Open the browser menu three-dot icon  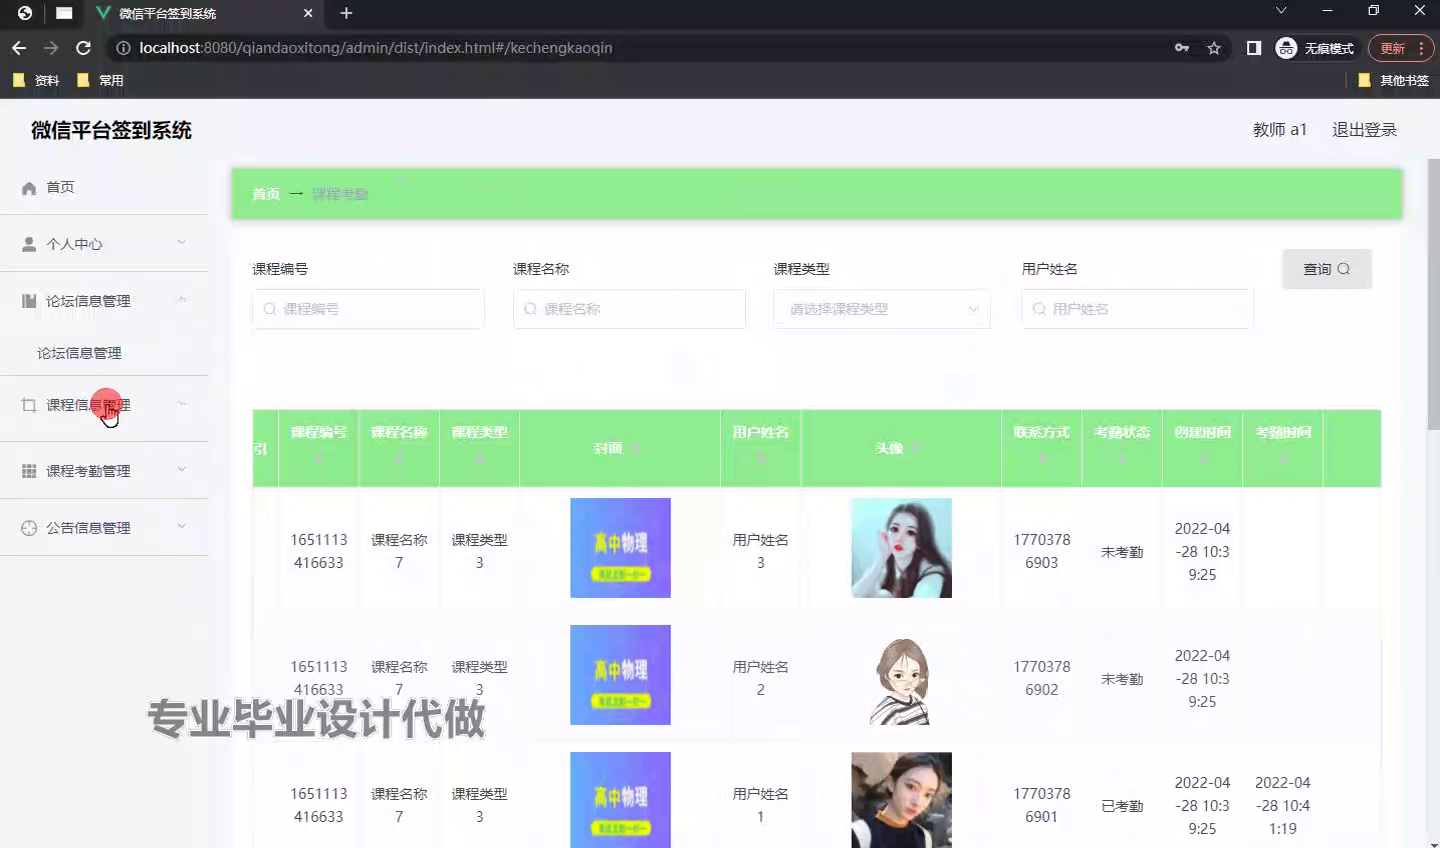[1421, 48]
